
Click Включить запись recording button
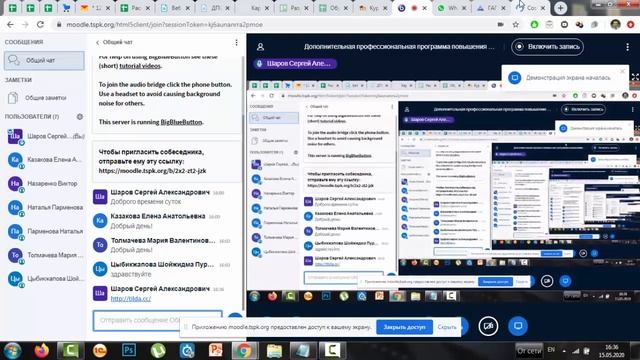pyautogui.click(x=547, y=47)
